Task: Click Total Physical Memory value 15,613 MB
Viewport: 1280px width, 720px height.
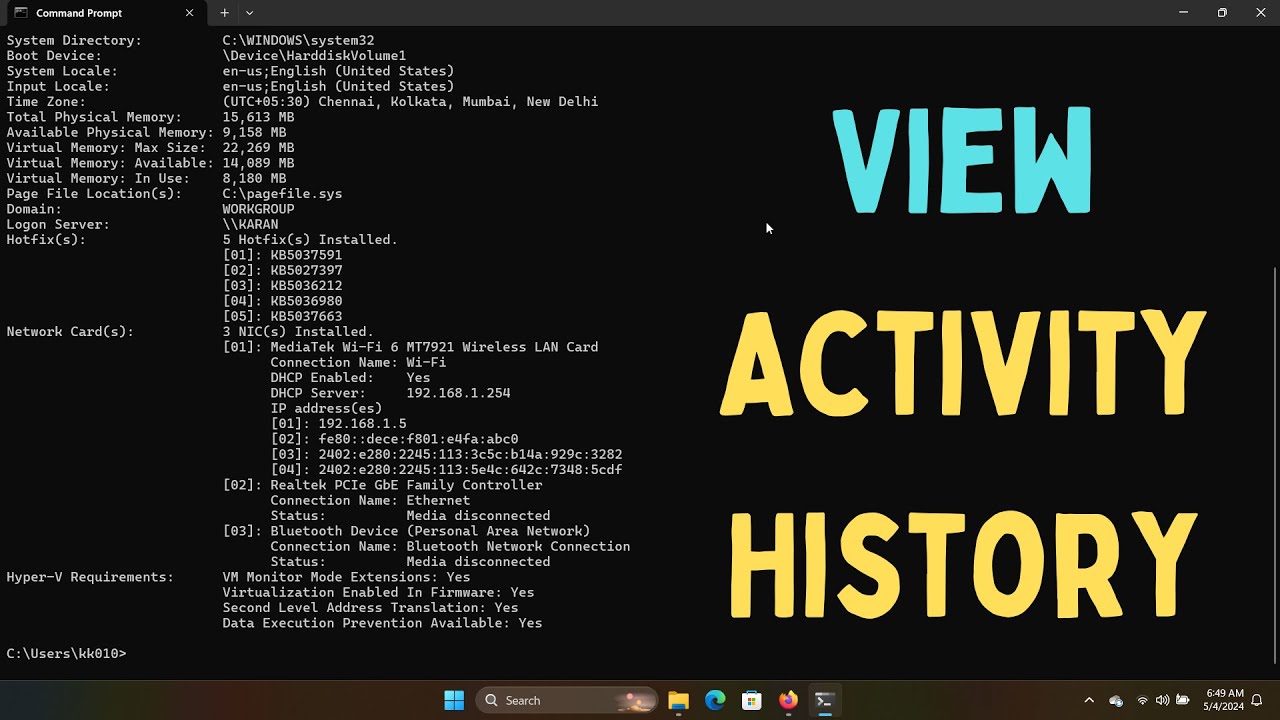Action: tap(258, 117)
